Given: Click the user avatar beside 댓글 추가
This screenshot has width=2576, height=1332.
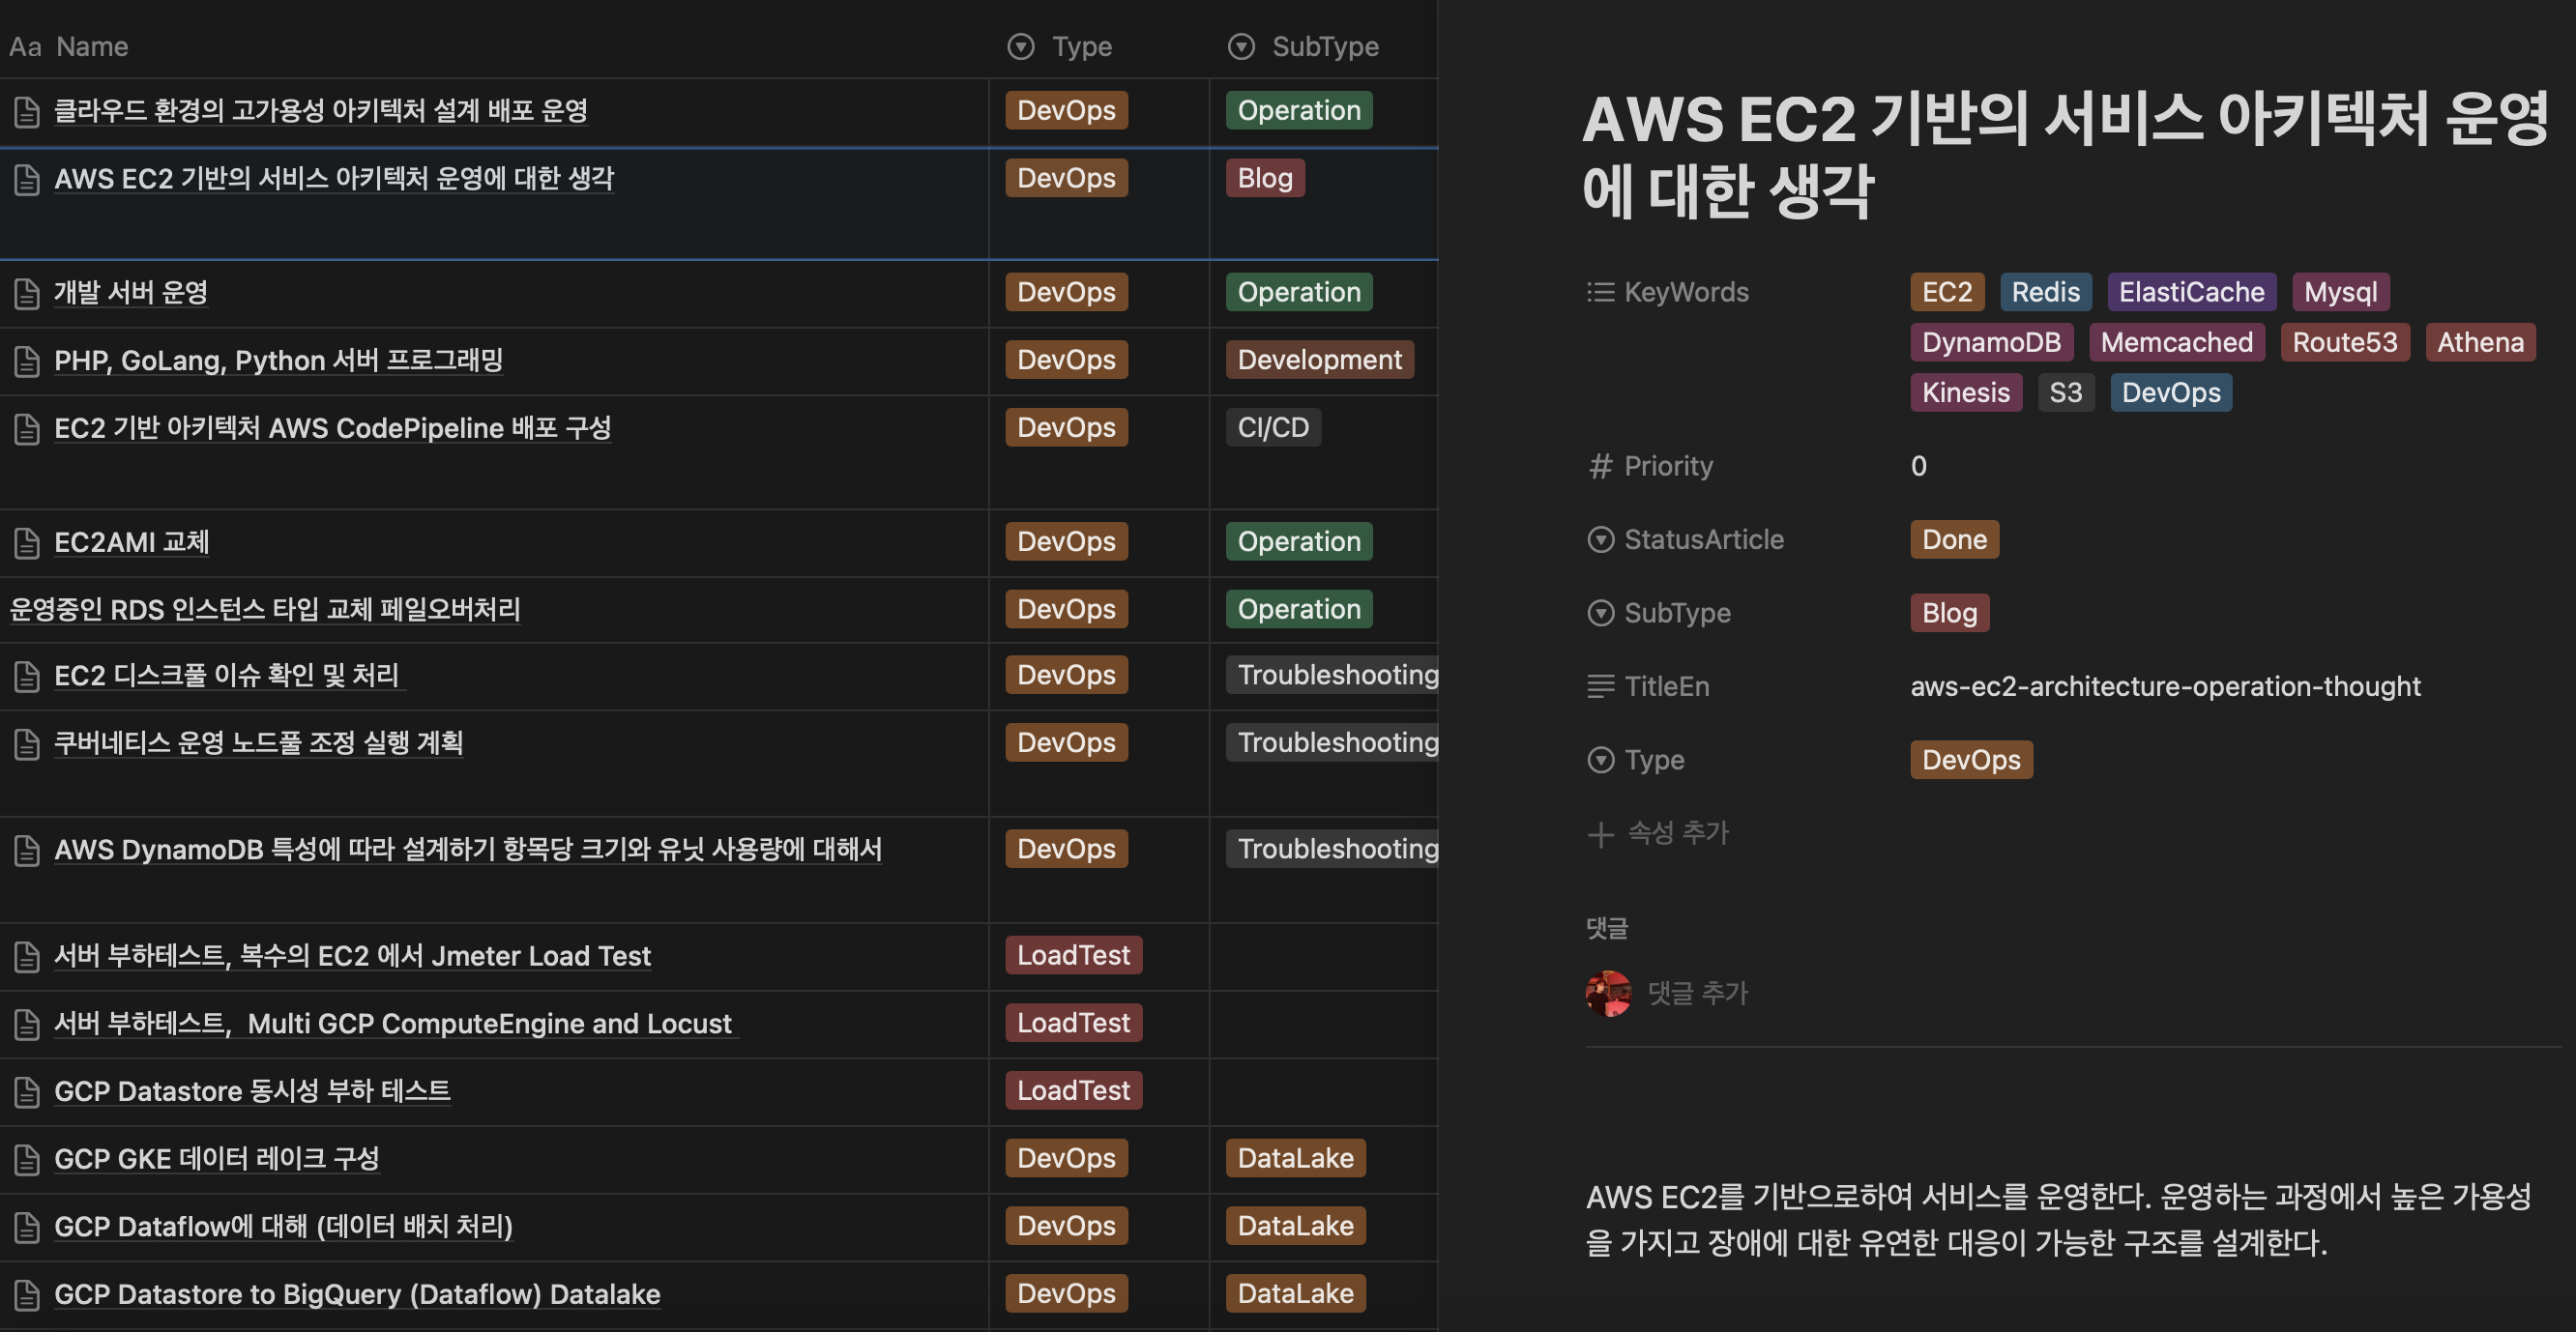Looking at the screenshot, I should click(1608, 993).
